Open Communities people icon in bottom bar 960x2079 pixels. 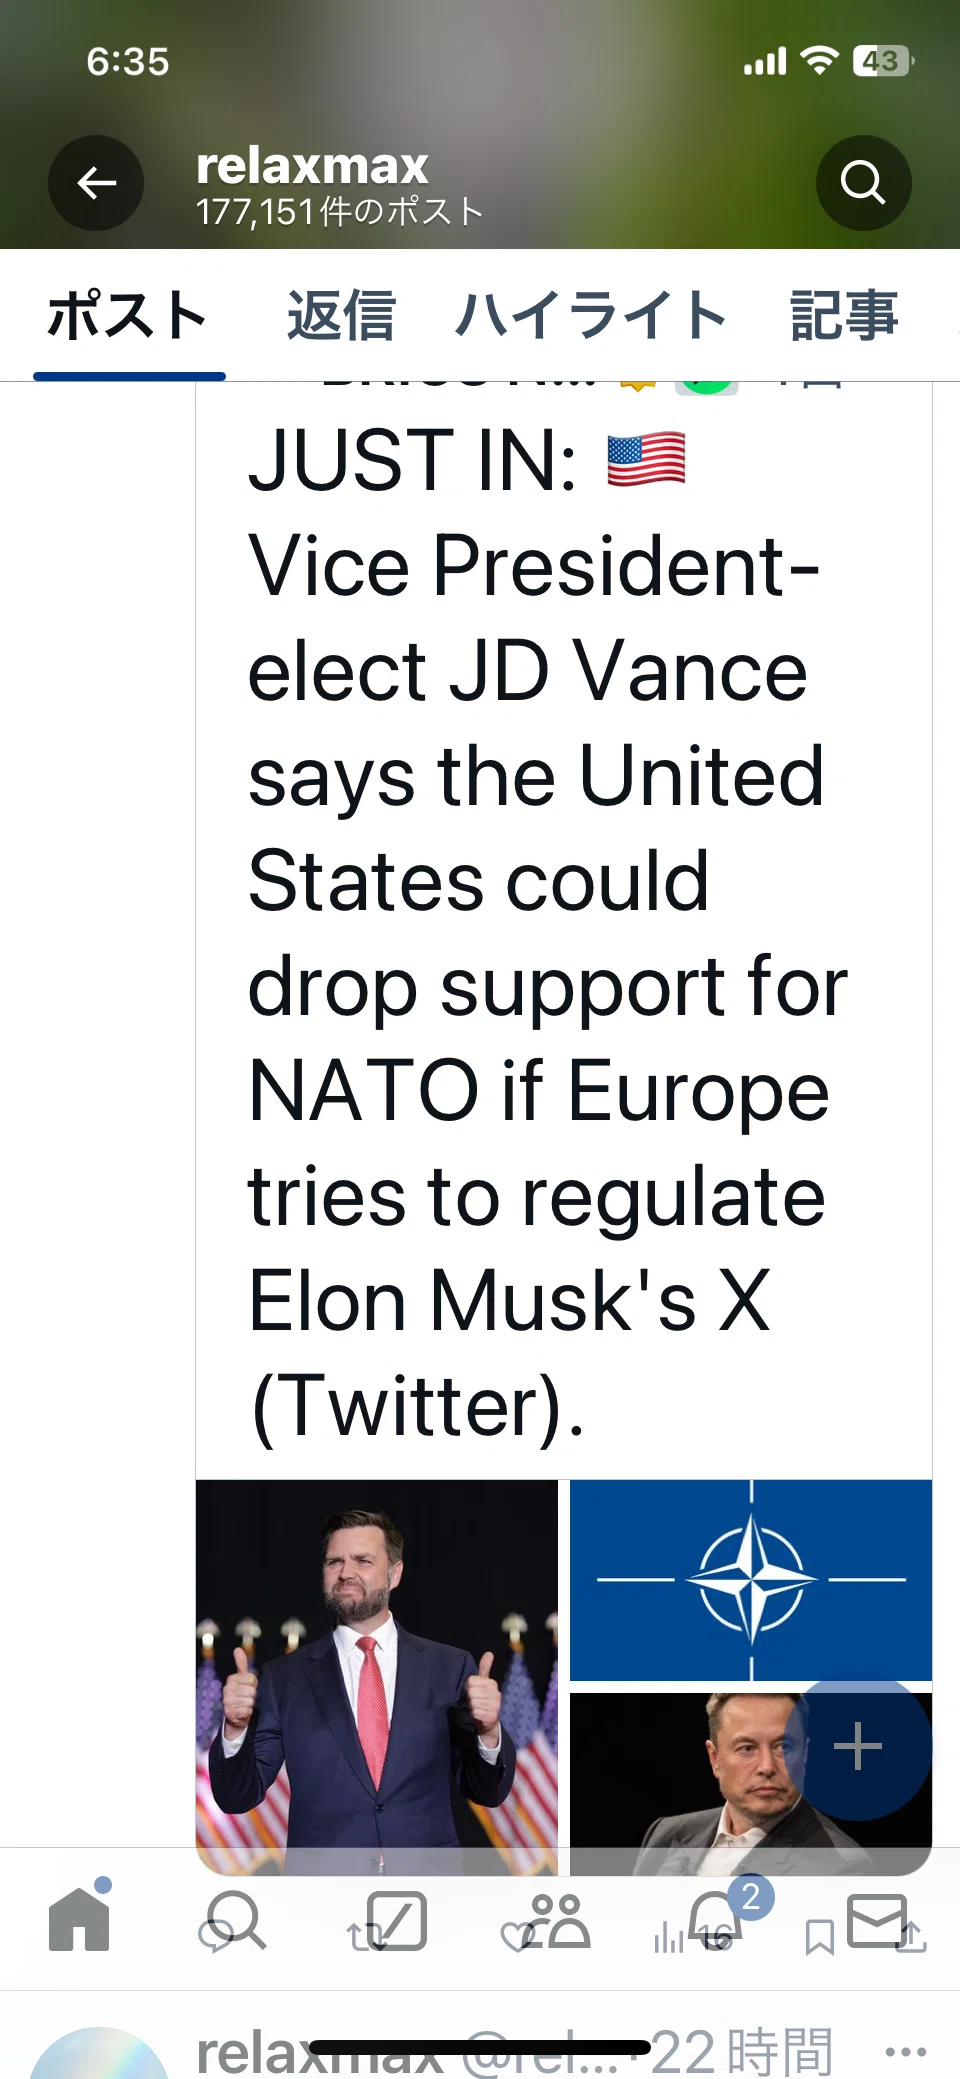click(556, 1920)
